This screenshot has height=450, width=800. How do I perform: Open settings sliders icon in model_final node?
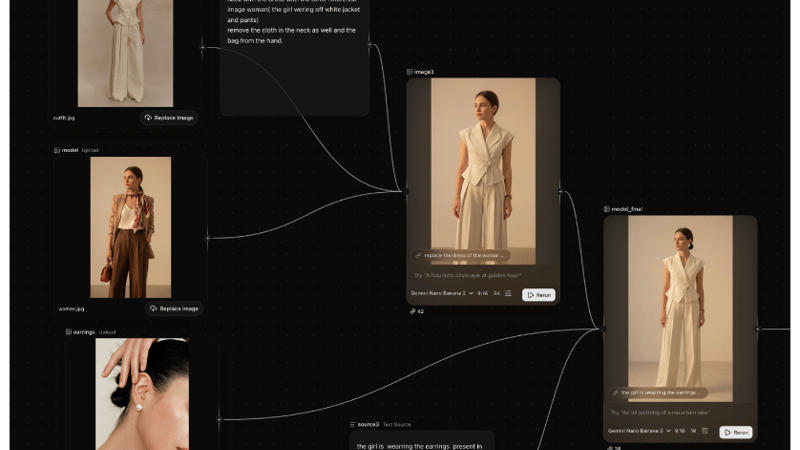click(705, 431)
